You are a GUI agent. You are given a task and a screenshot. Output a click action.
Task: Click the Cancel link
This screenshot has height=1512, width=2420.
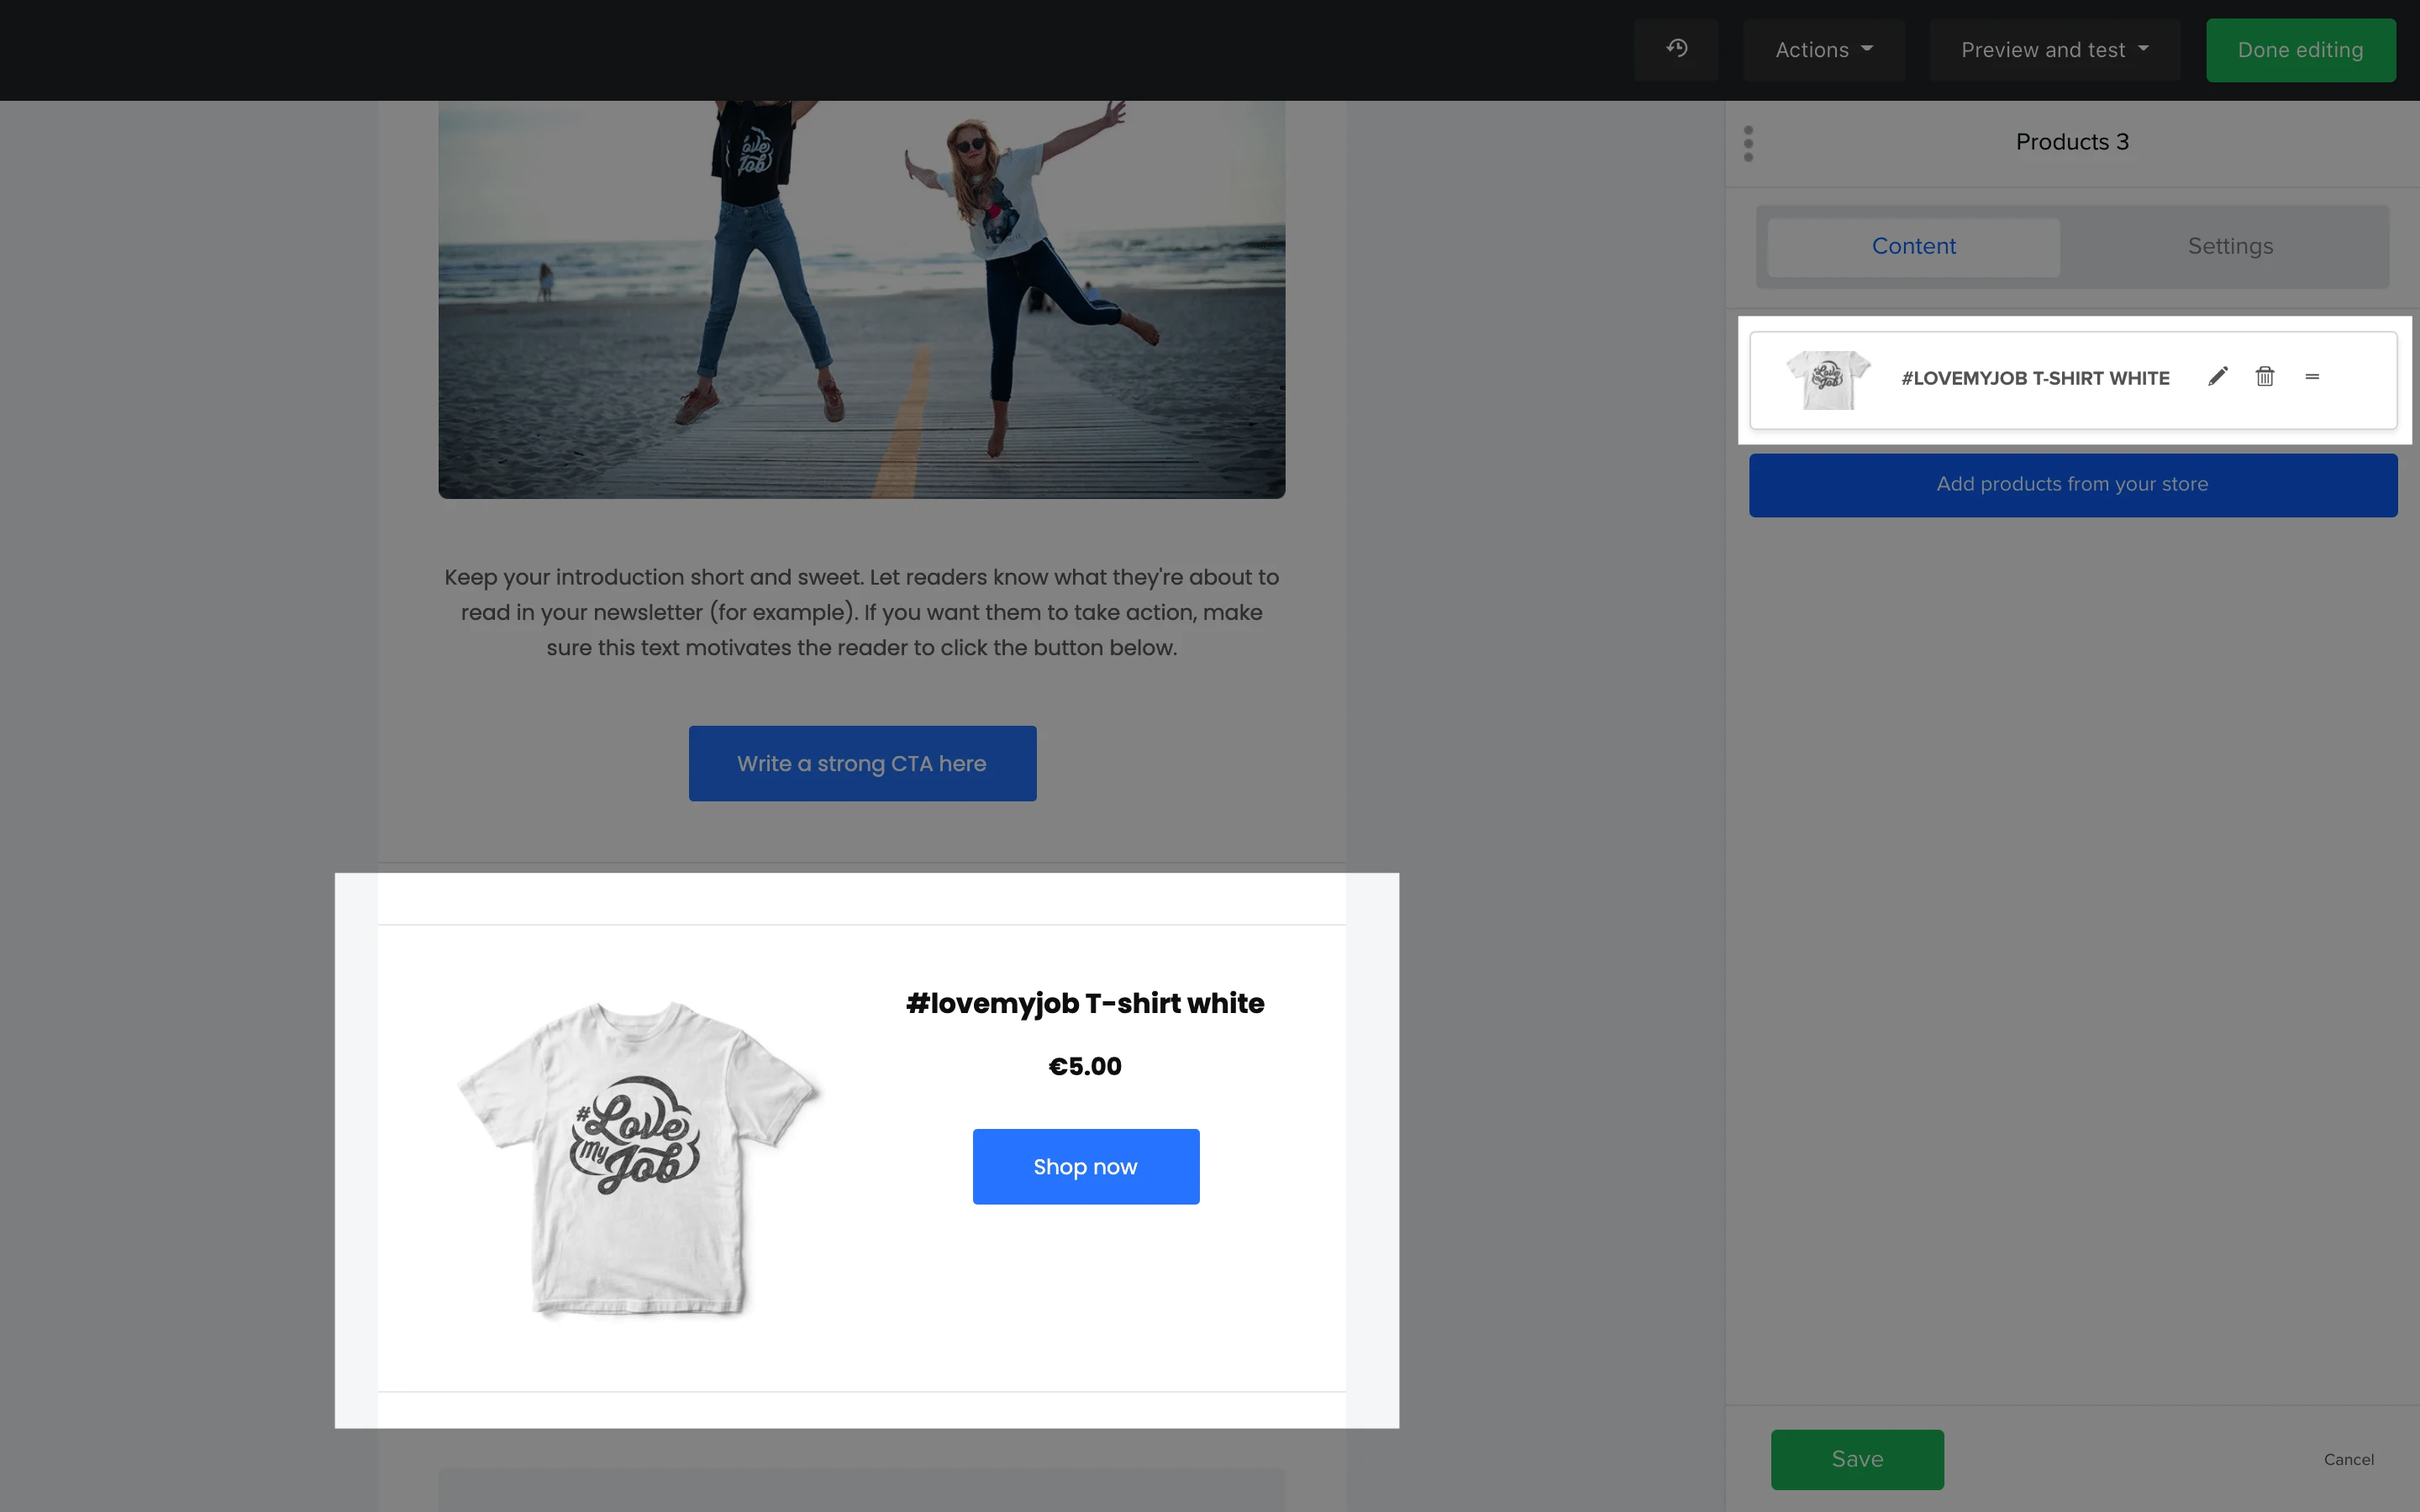coord(2348,1460)
